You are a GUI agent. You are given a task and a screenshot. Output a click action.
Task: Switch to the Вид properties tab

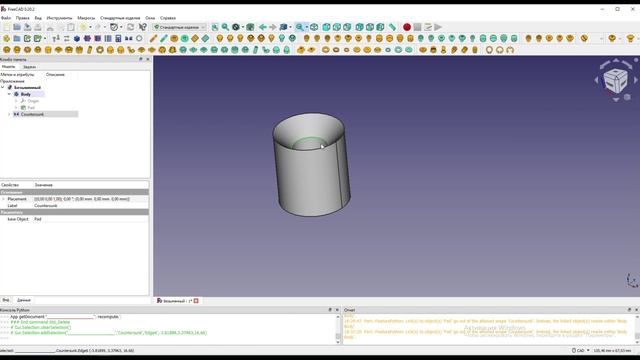coord(6,300)
